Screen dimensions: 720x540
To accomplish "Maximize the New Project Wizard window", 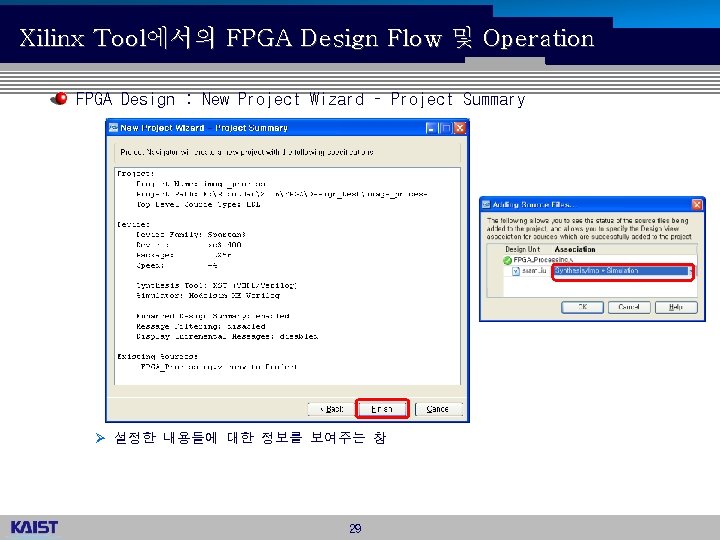I will coord(445,128).
